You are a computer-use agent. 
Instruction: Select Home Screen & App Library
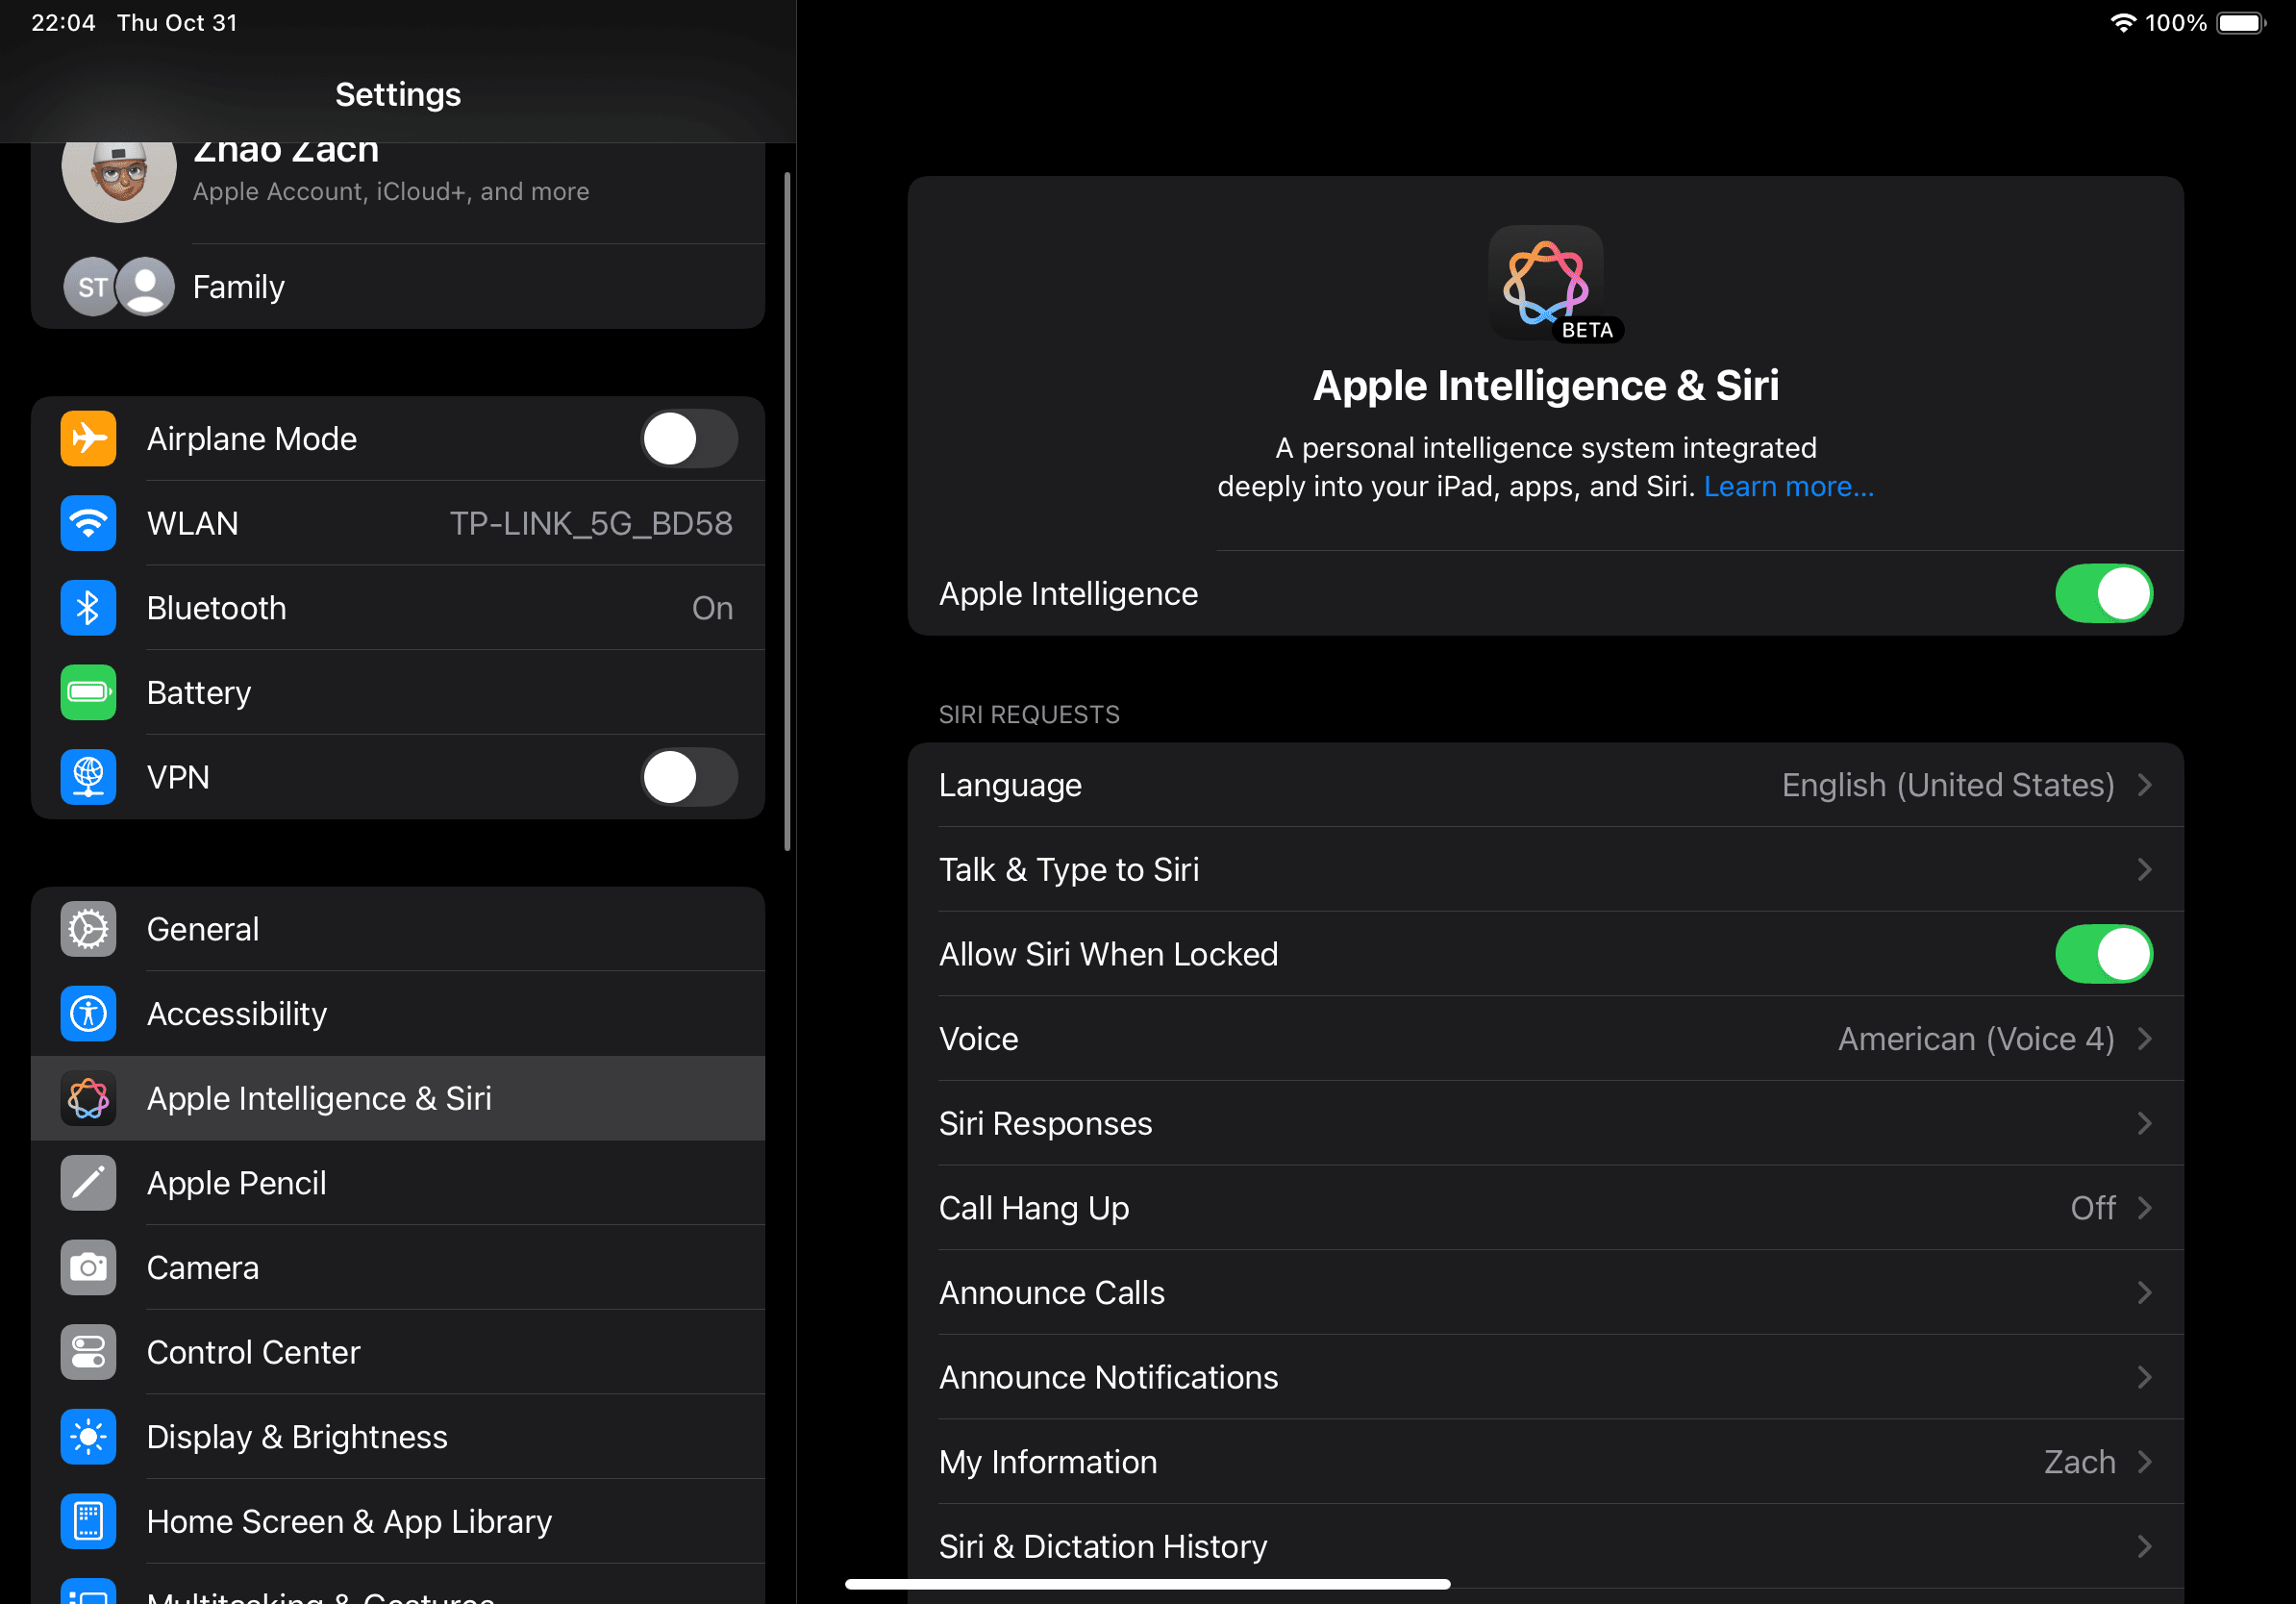349,1521
